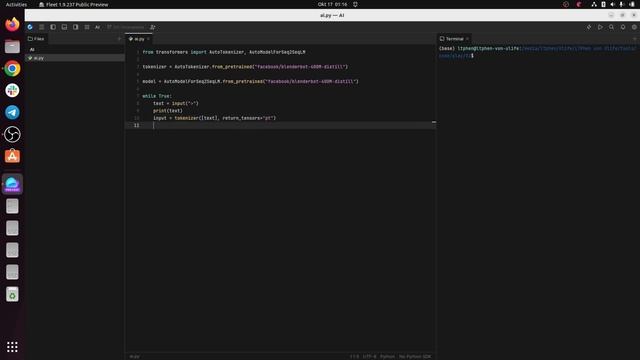The width and height of the screenshot is (640, 360).
Task: Click the cursor position indicator in the status bar
Action: [x=354, y=356]
